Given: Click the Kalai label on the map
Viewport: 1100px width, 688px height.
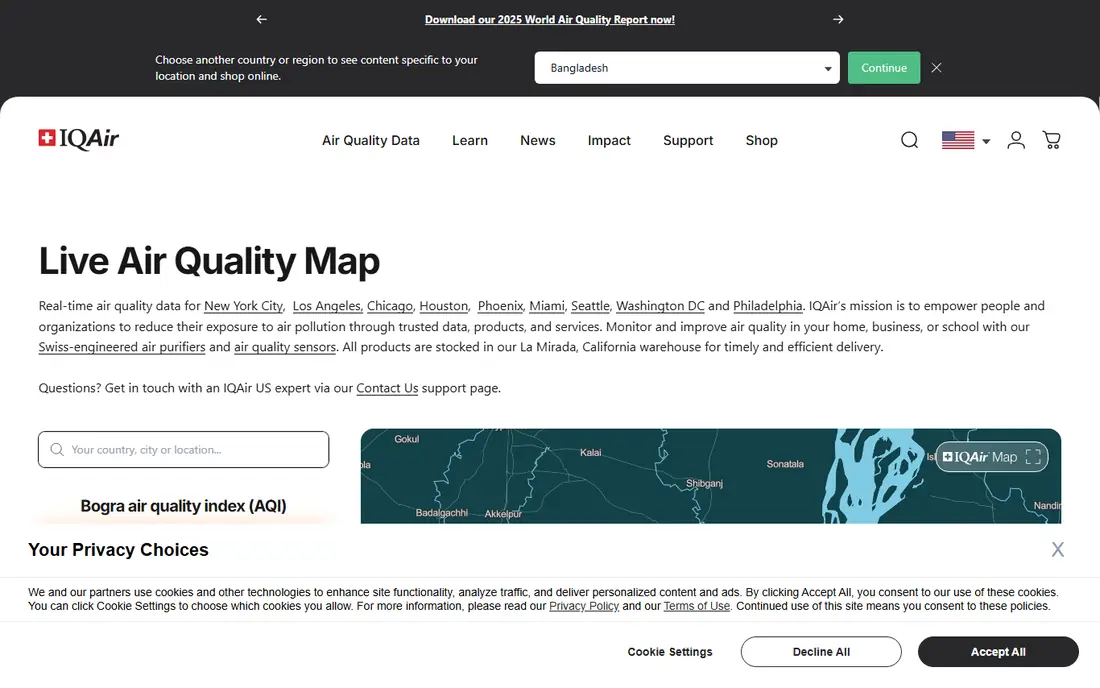Looking at the screenshot, I should (591, 452).
